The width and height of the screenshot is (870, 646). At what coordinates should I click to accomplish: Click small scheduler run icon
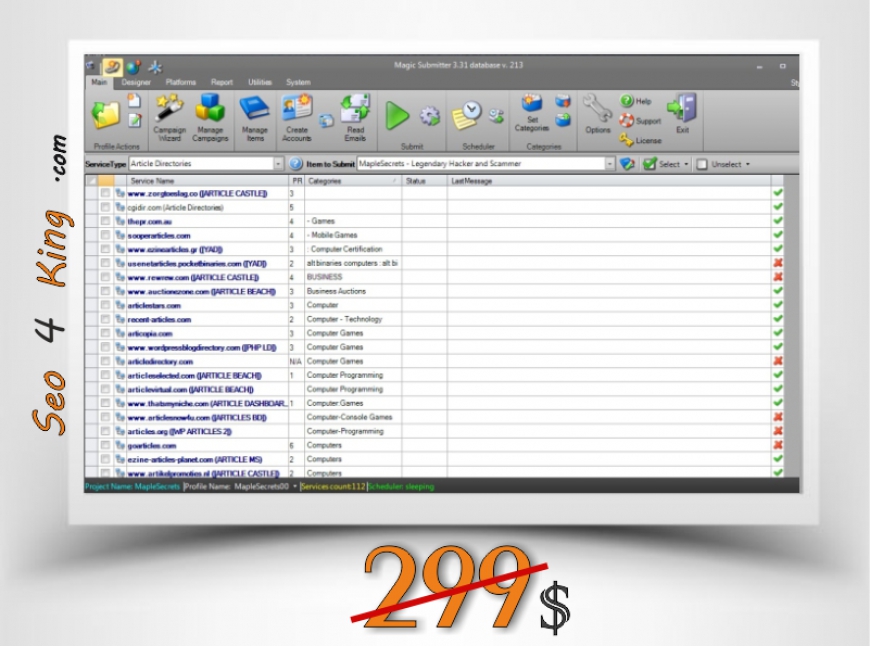coord(496,116)
